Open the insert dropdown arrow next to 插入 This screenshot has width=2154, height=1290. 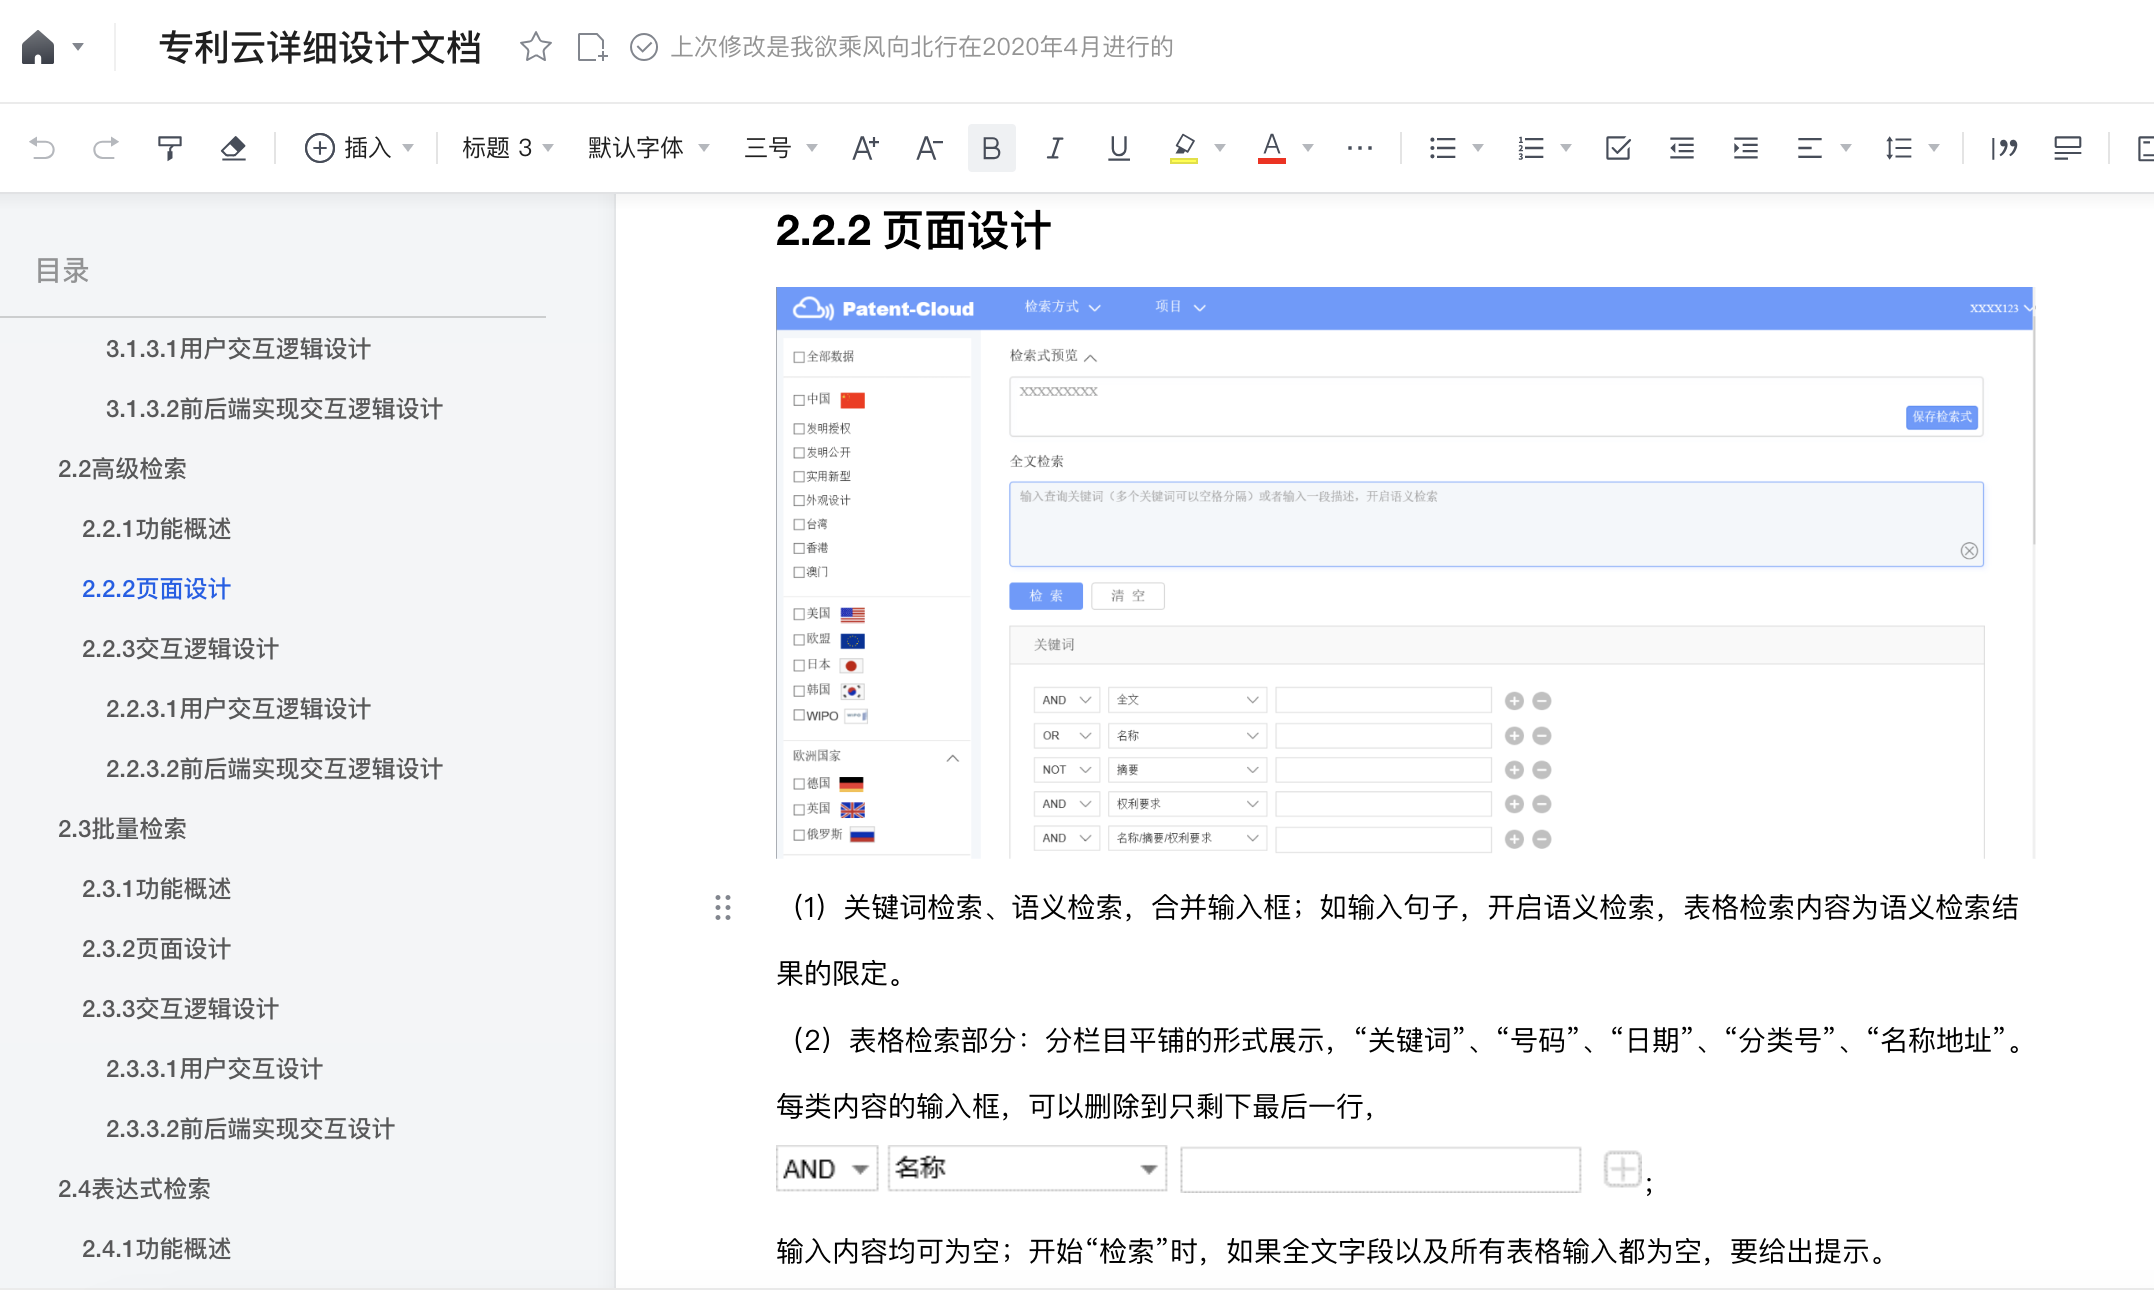pyautogui.click(x=408, y=148)
